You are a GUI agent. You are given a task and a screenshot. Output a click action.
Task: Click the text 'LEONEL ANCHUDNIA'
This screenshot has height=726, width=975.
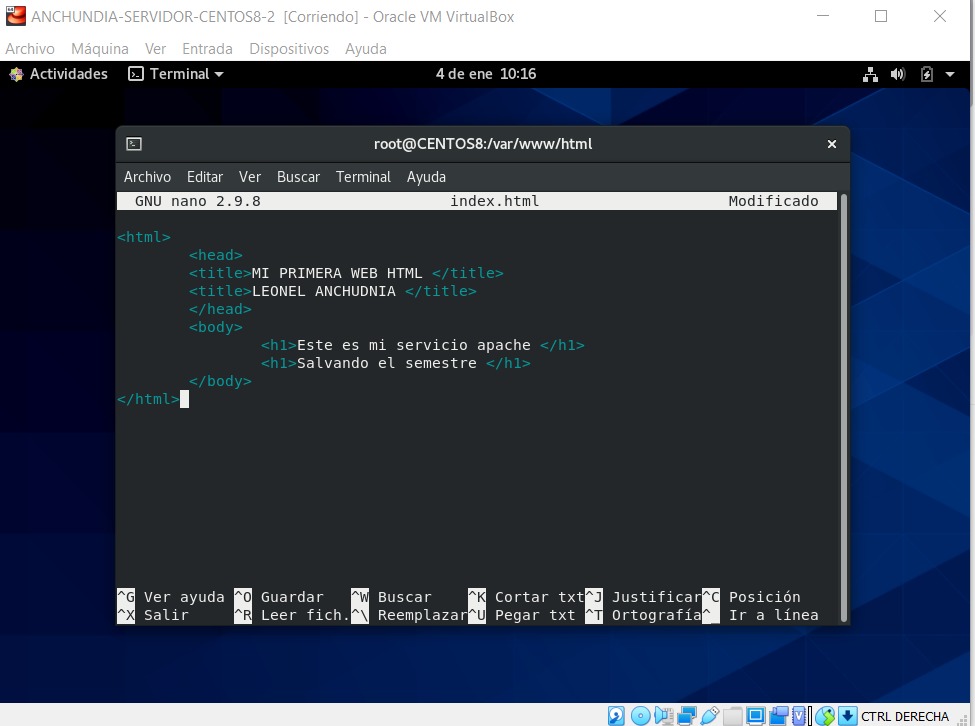click(x=323, y=292)
